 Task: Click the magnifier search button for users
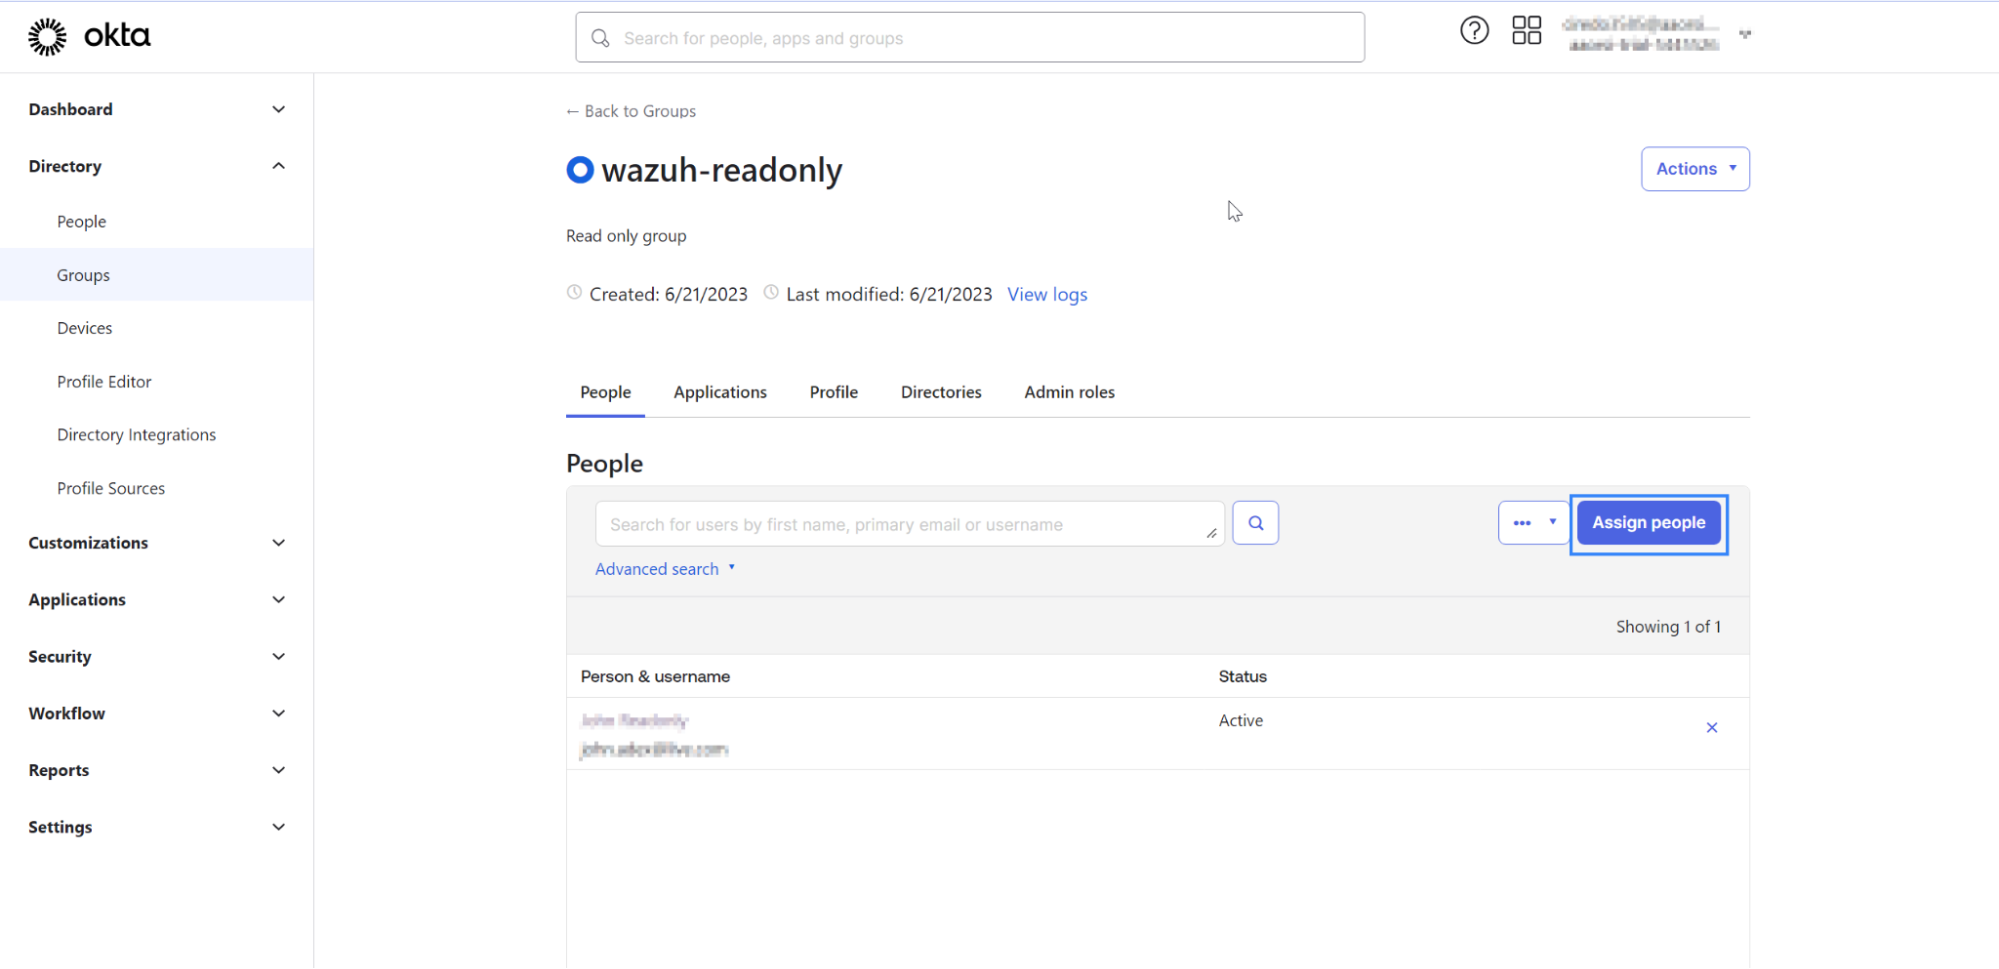point(1255,523)
